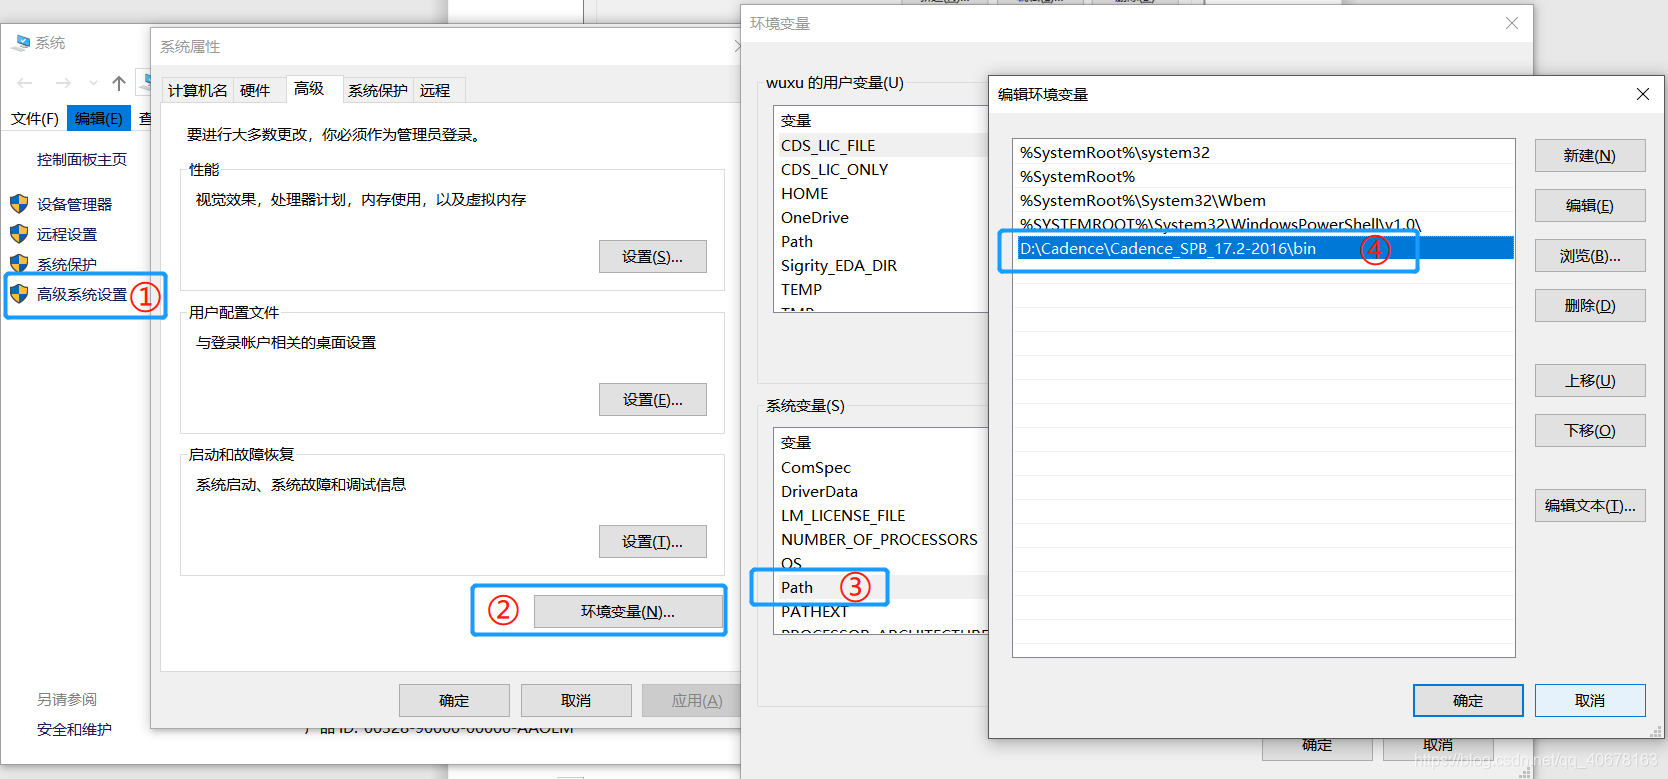Viewport: 1668px width, 779px height.
Task: Open 环境变量(N) button
Action: click(x=628, y=612)
